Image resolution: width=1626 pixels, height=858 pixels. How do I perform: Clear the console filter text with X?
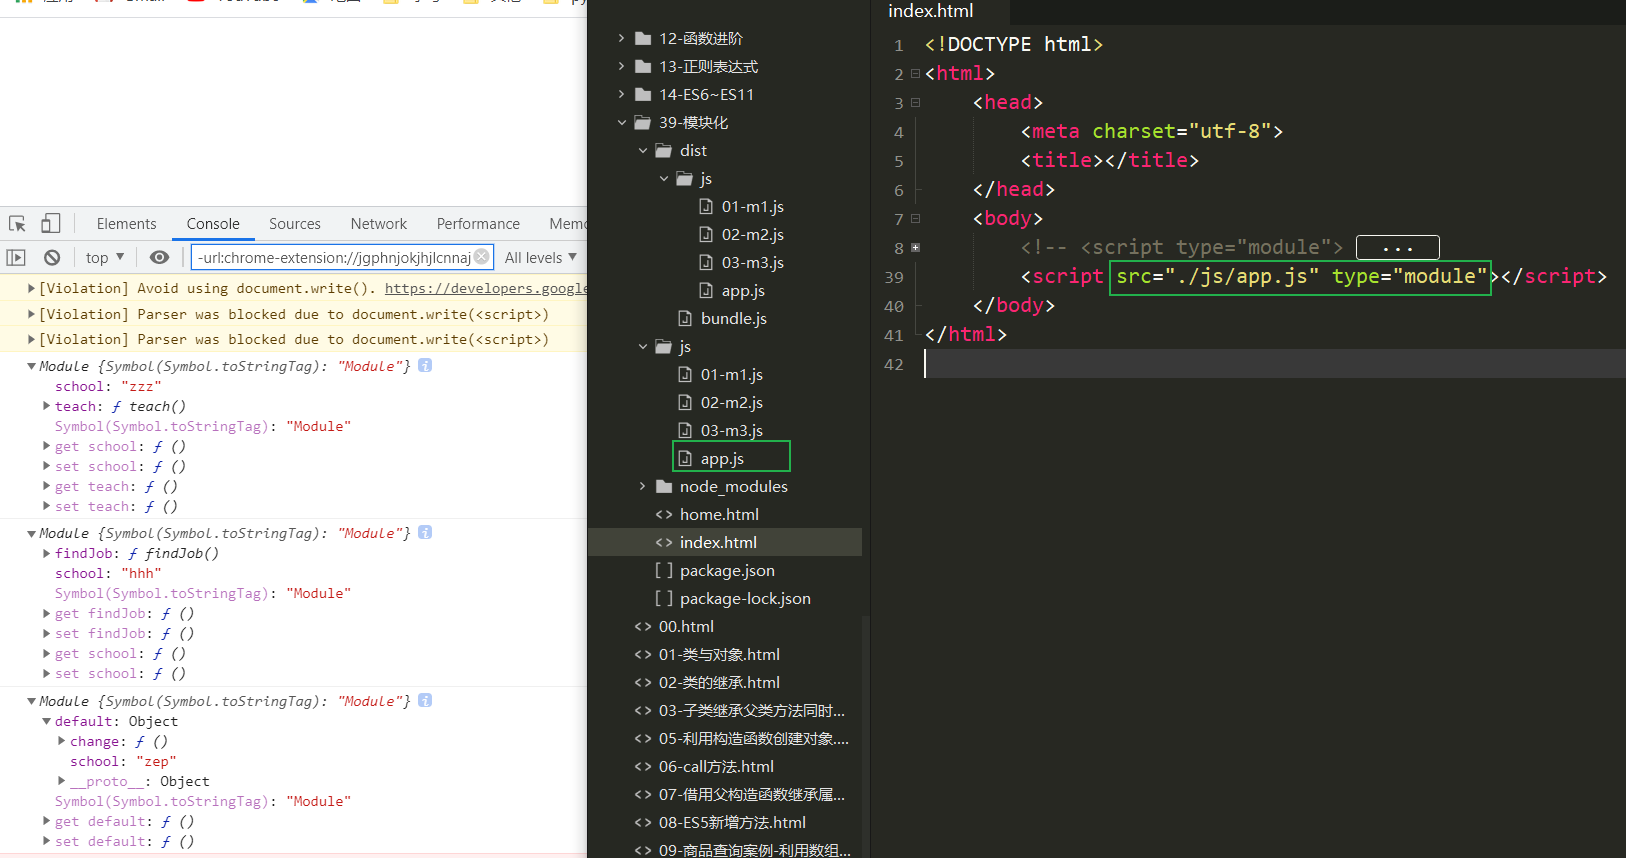[x=482, y=256]
